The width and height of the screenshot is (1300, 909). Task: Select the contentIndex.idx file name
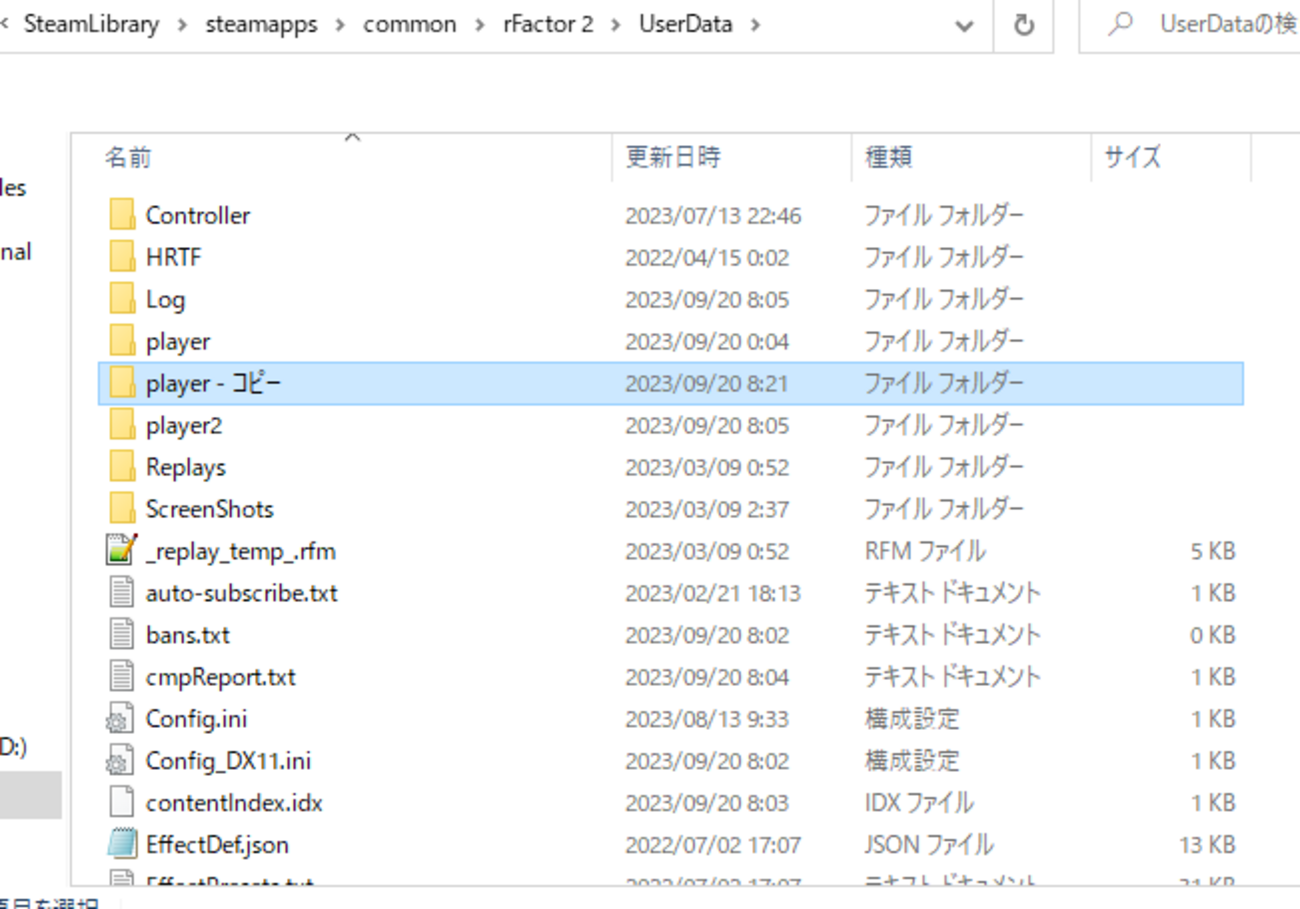tap(234, 804)
